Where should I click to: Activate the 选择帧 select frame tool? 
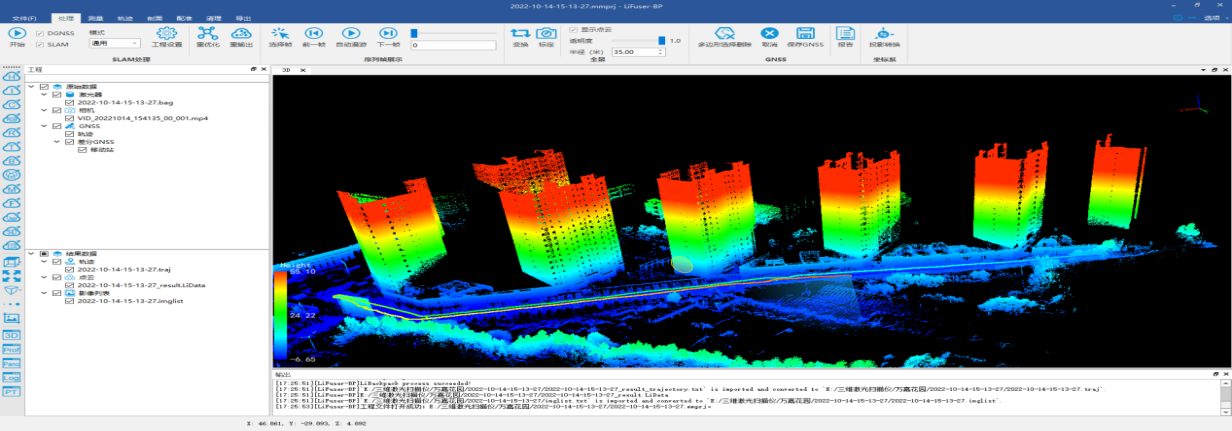(x=280, y=35)
